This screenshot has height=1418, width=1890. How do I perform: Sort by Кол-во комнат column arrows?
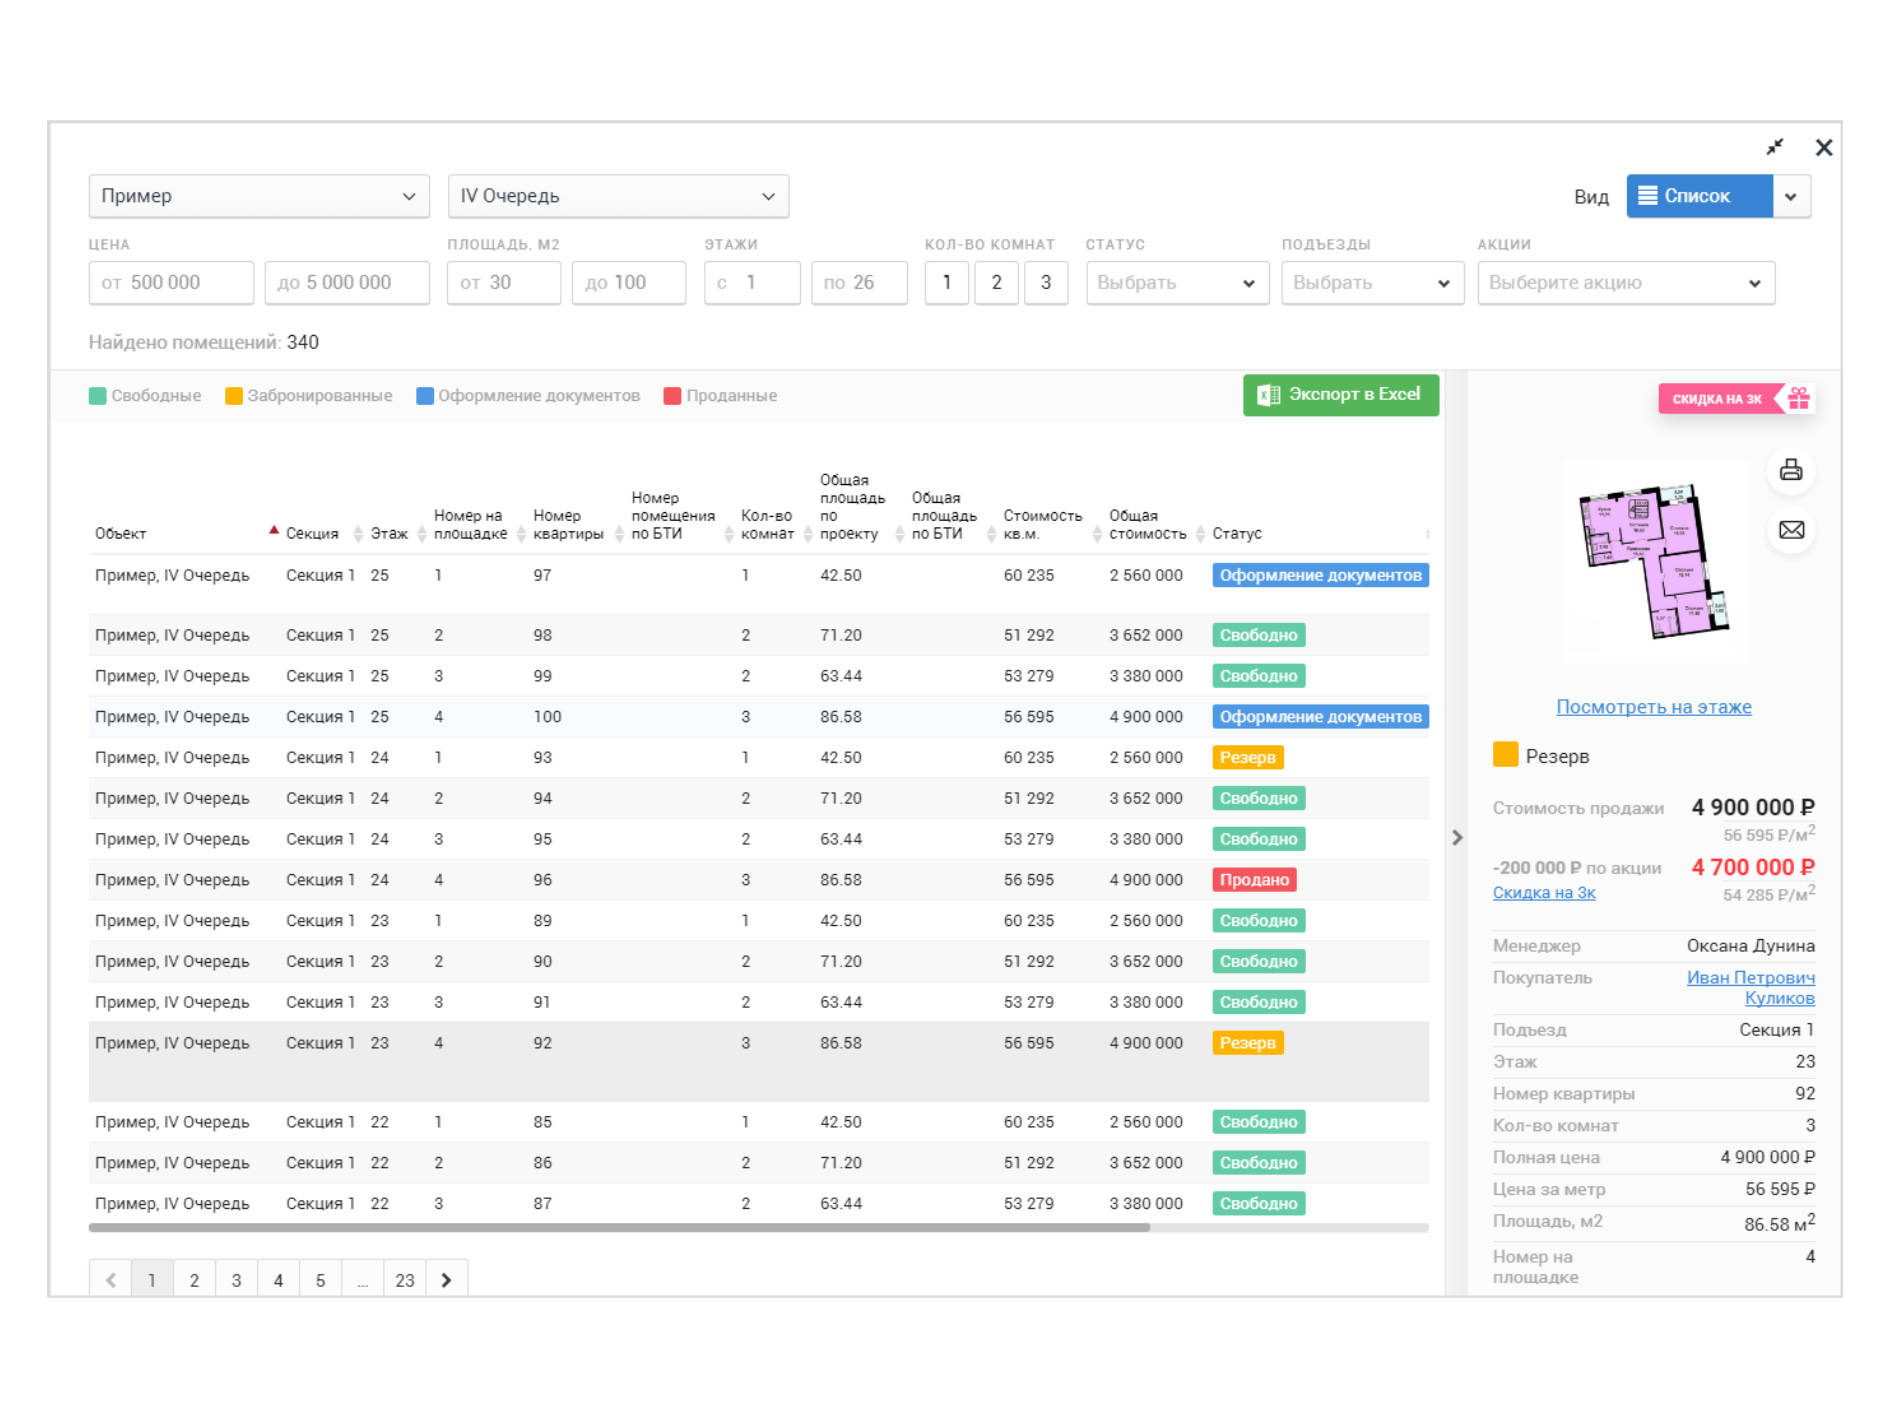(808, 534)
